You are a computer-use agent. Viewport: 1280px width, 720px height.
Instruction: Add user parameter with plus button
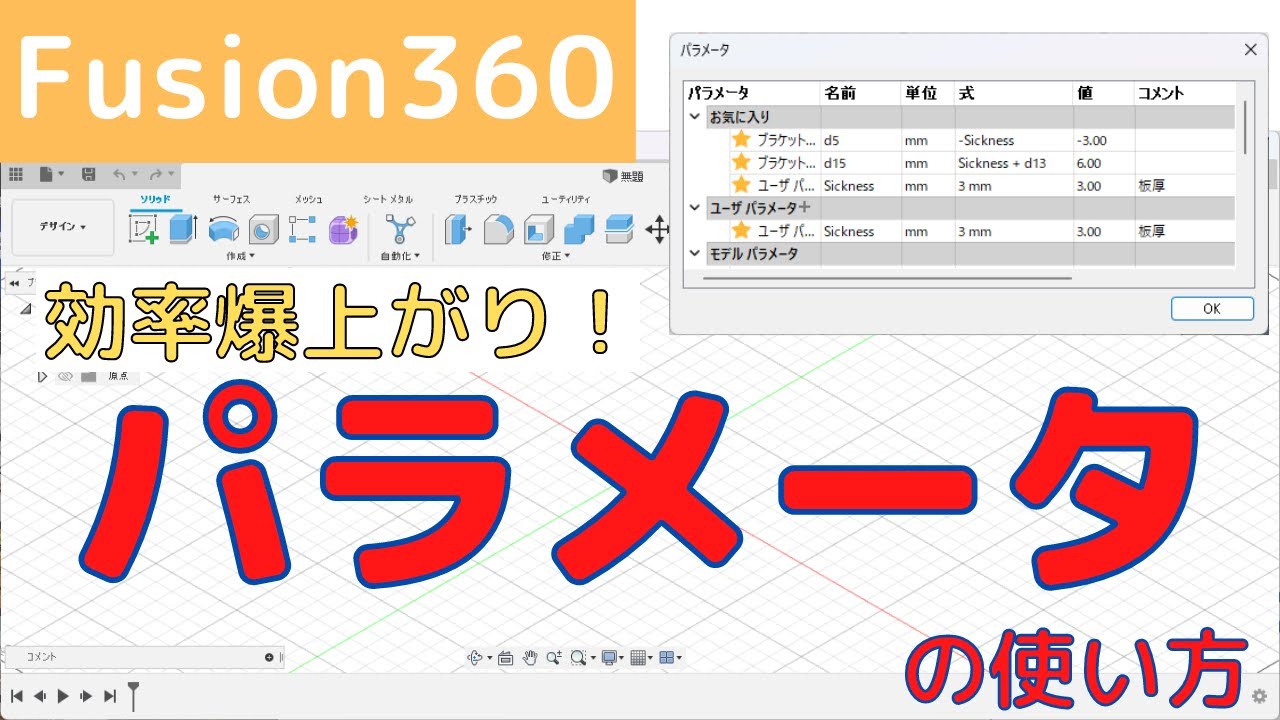pyautogui.click(x=803, y=208)
